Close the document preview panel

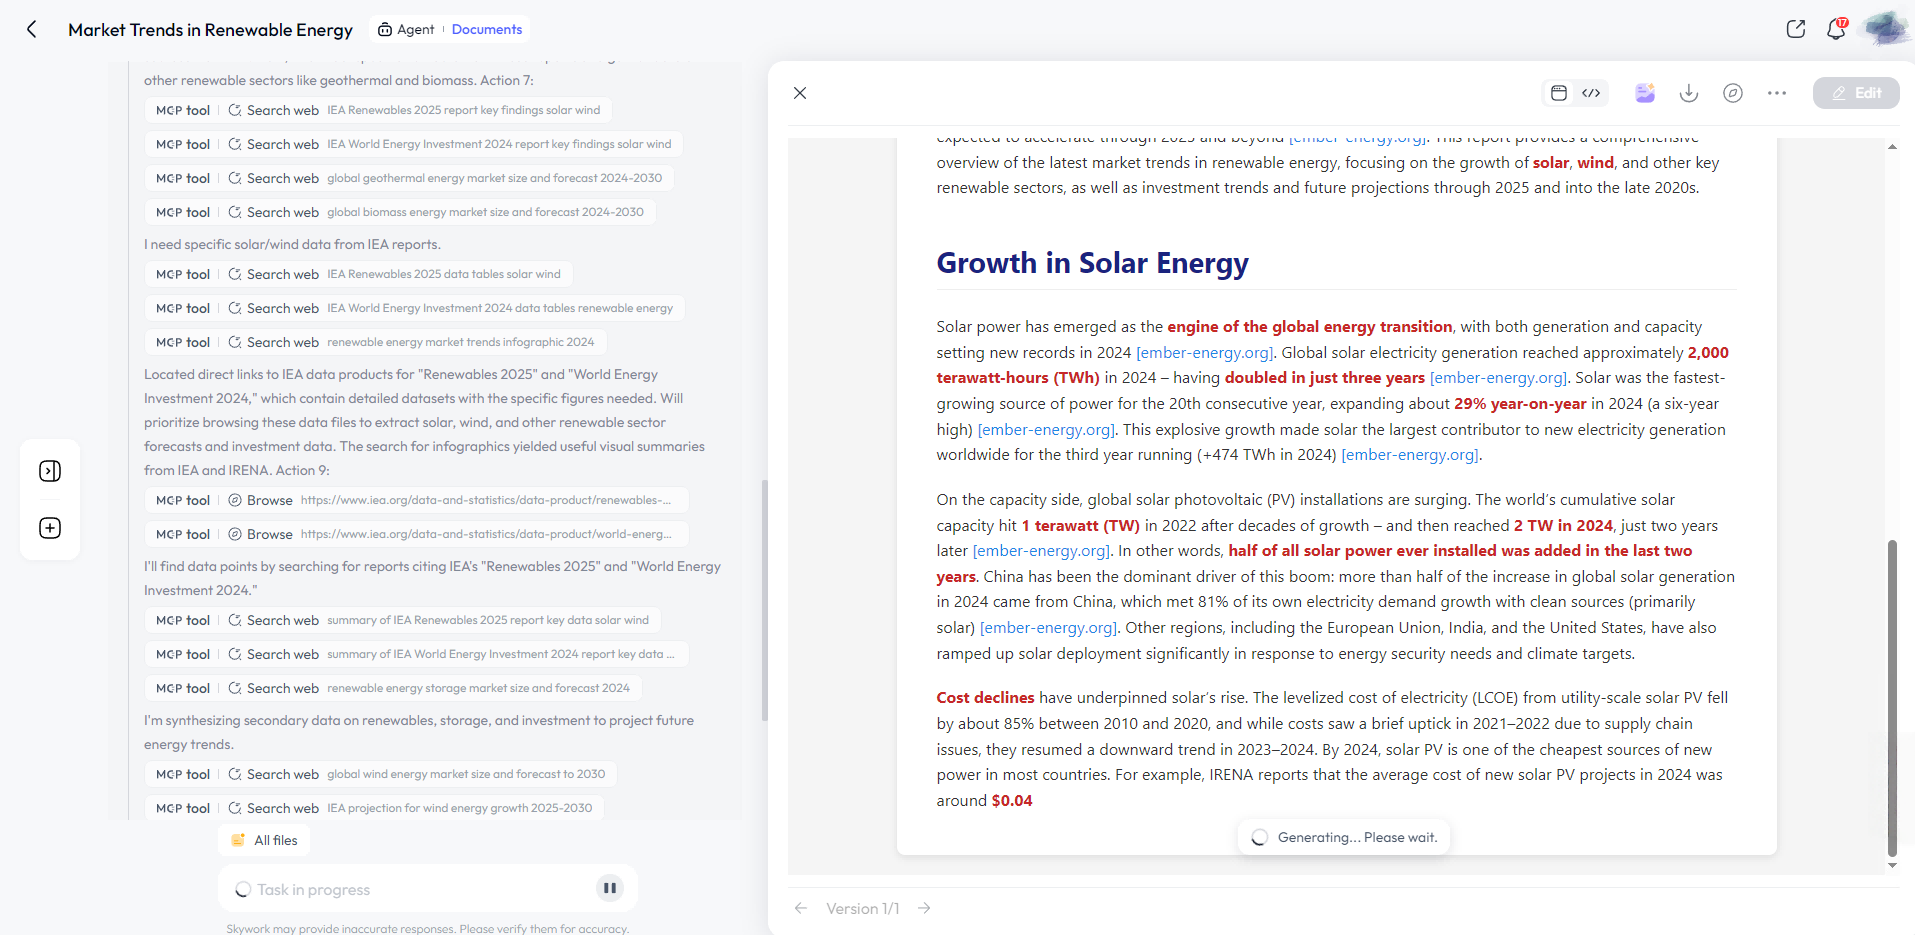[x=800, y=93]
